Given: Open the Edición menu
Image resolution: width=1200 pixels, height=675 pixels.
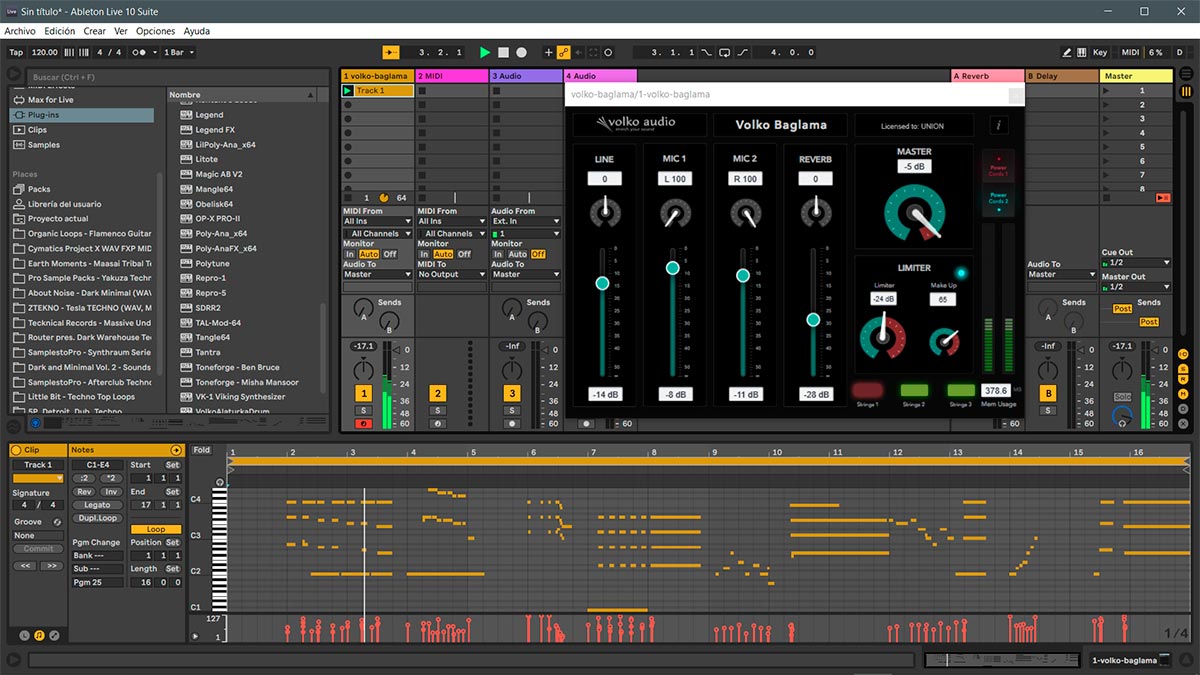Looking at the screenshot, I should coord(60,31).
